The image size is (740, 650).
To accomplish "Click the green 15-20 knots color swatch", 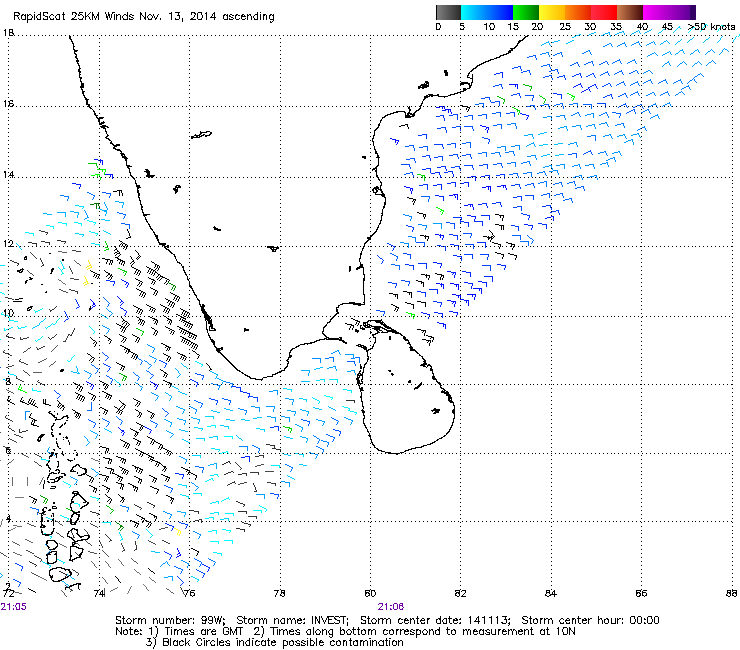I will click(x=525, y=12).
